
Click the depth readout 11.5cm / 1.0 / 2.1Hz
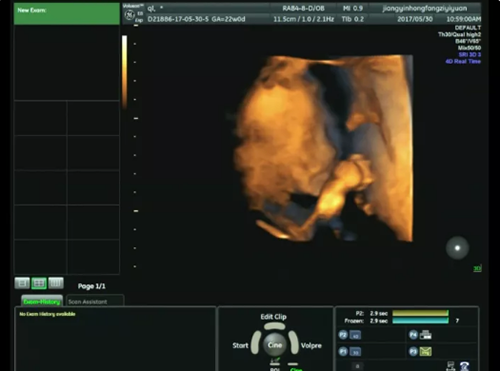click(304, 19)
